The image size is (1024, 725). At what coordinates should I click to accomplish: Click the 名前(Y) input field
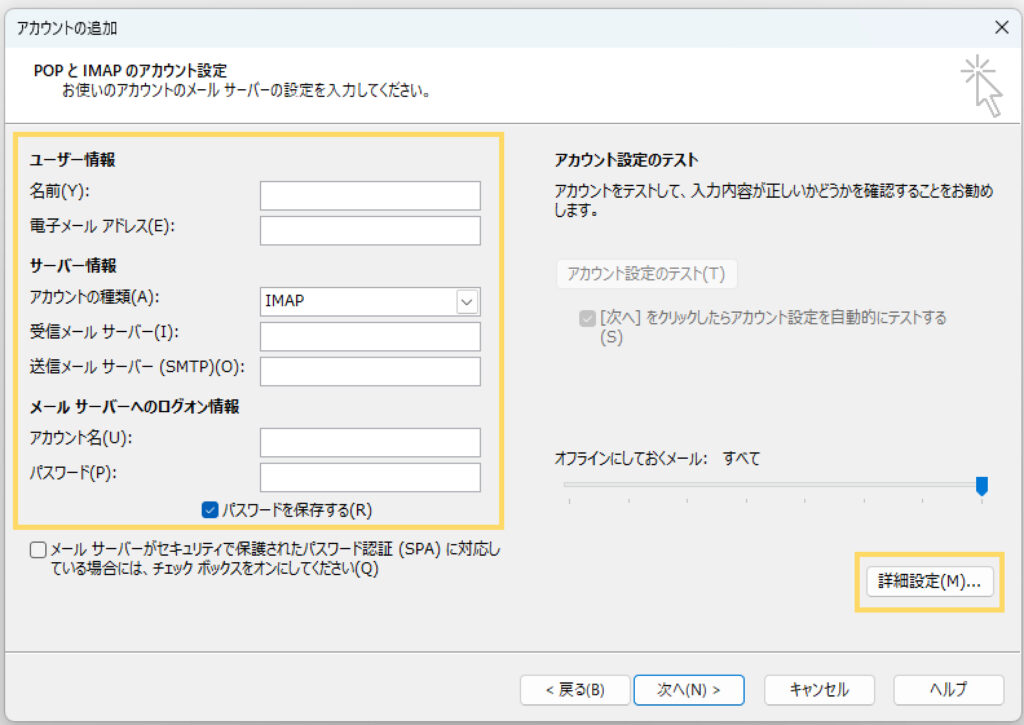coord(370,196)
